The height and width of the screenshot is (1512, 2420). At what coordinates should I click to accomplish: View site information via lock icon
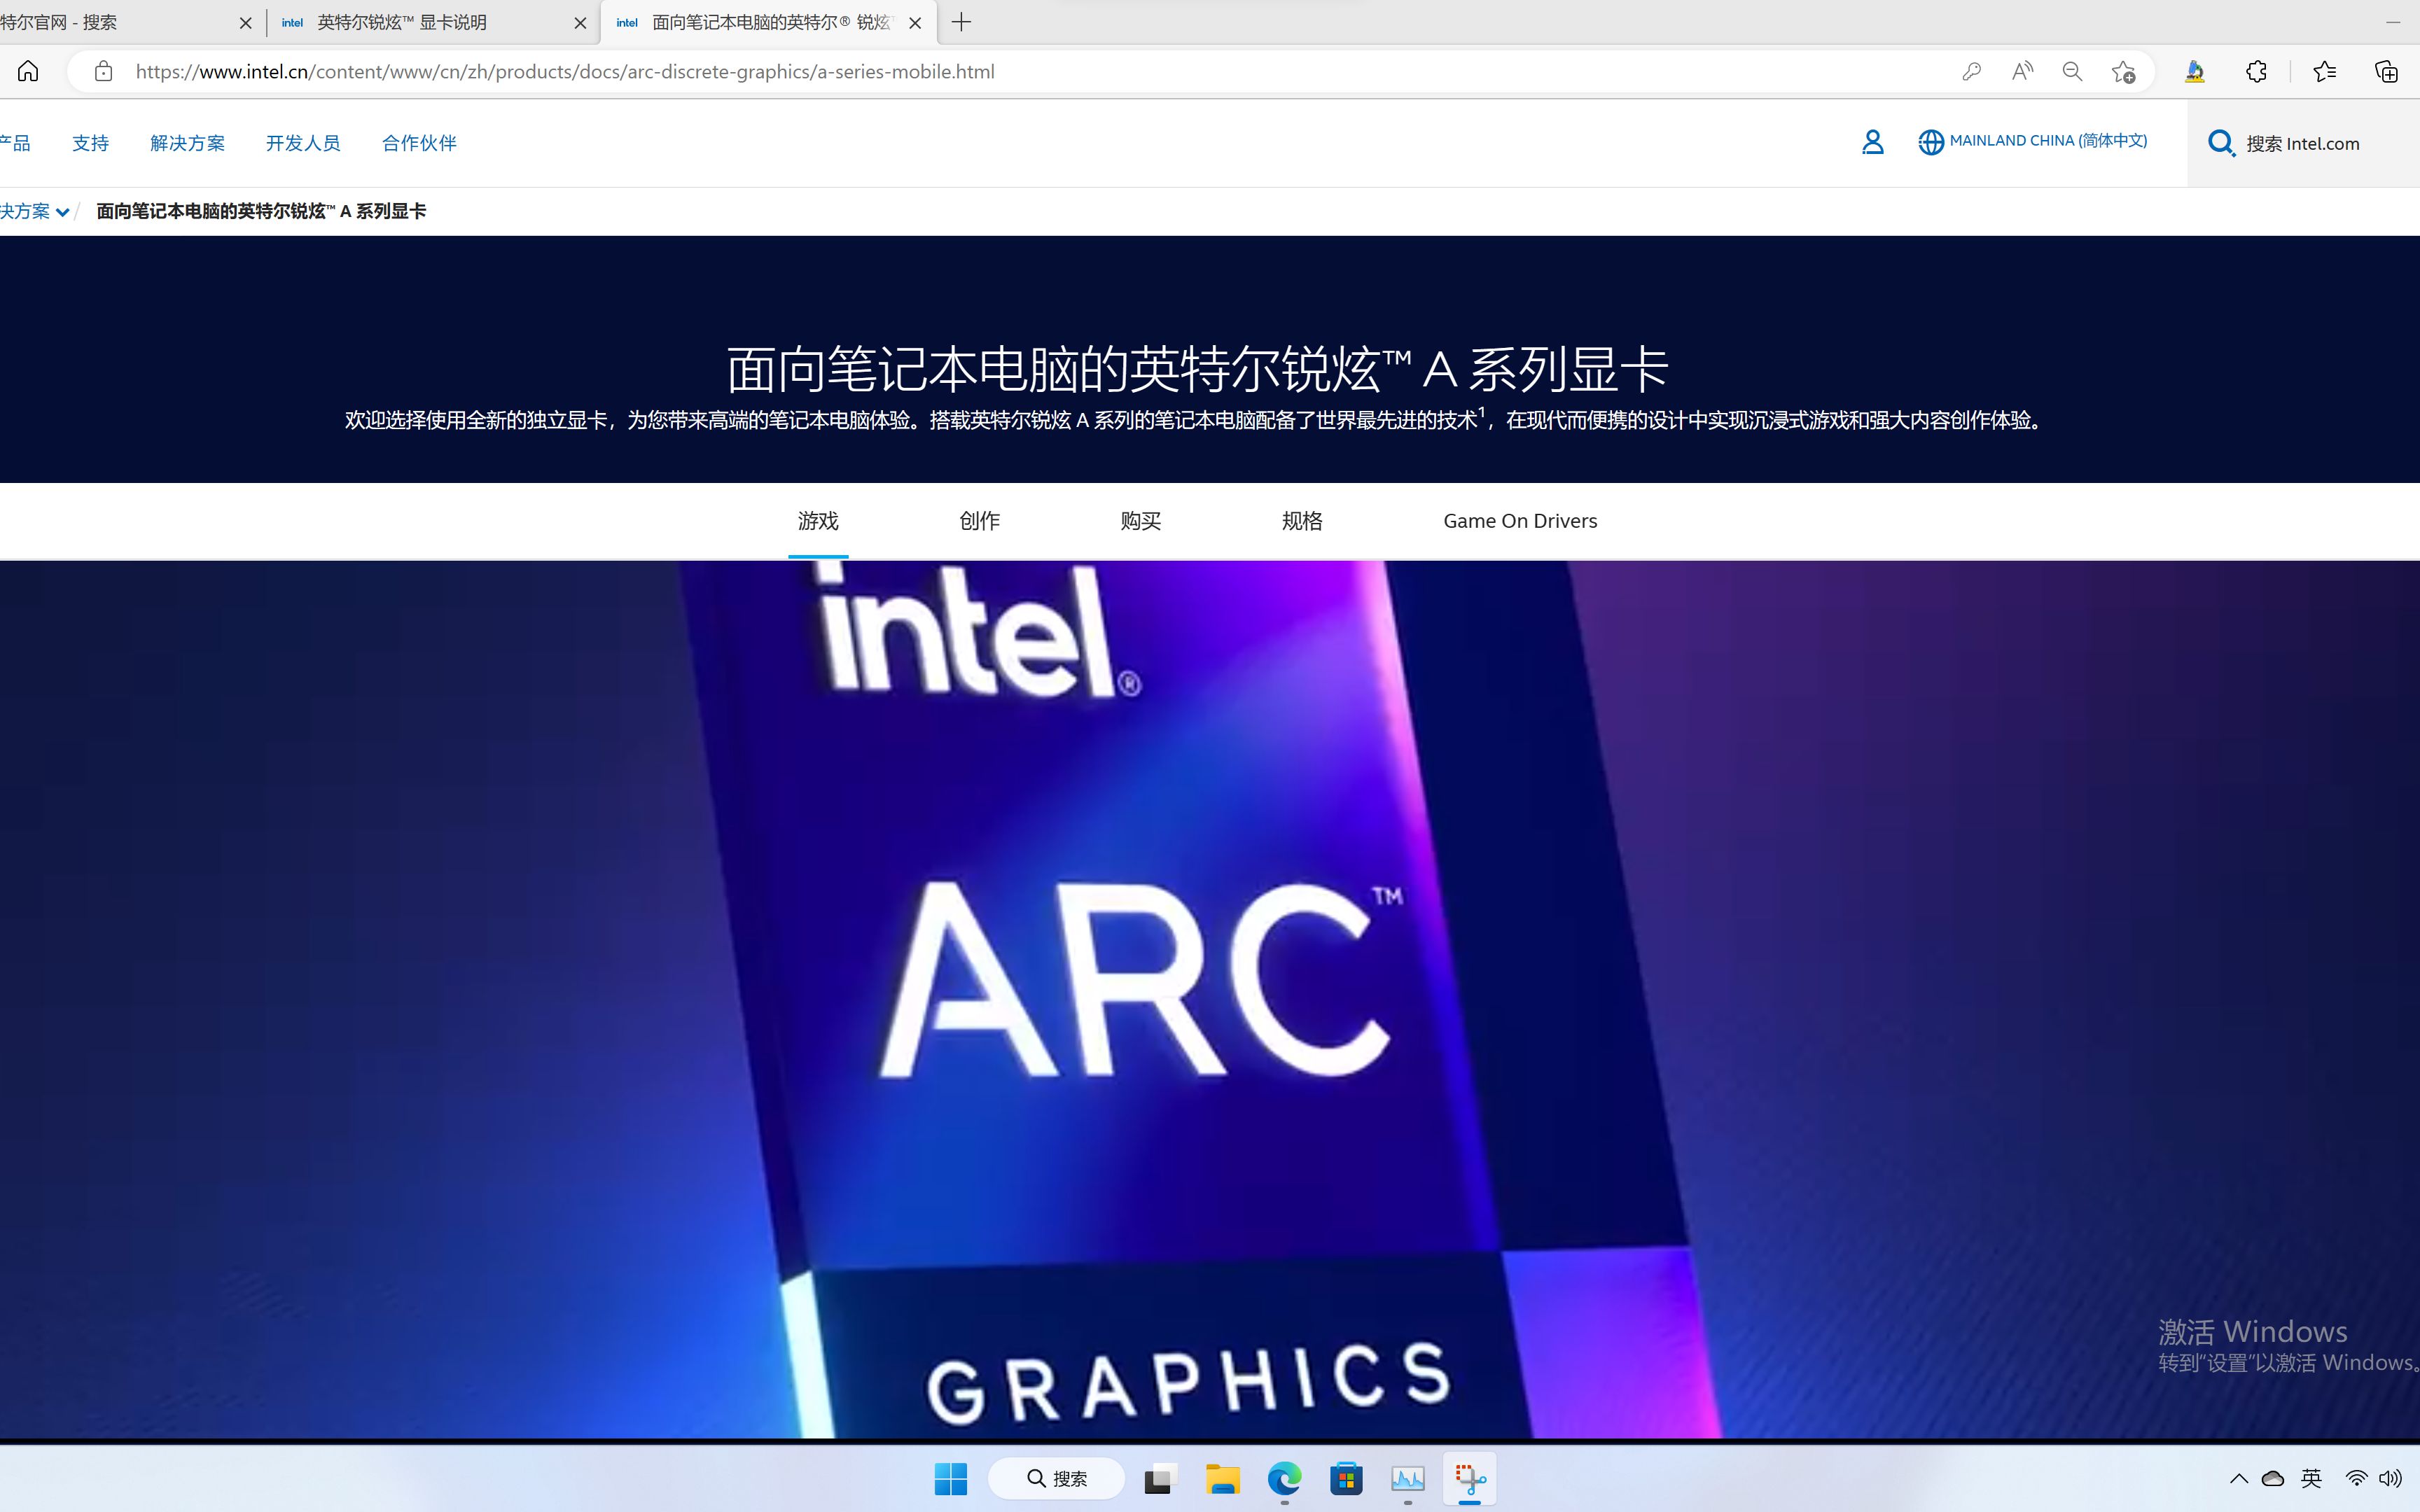tap(103, 71)
